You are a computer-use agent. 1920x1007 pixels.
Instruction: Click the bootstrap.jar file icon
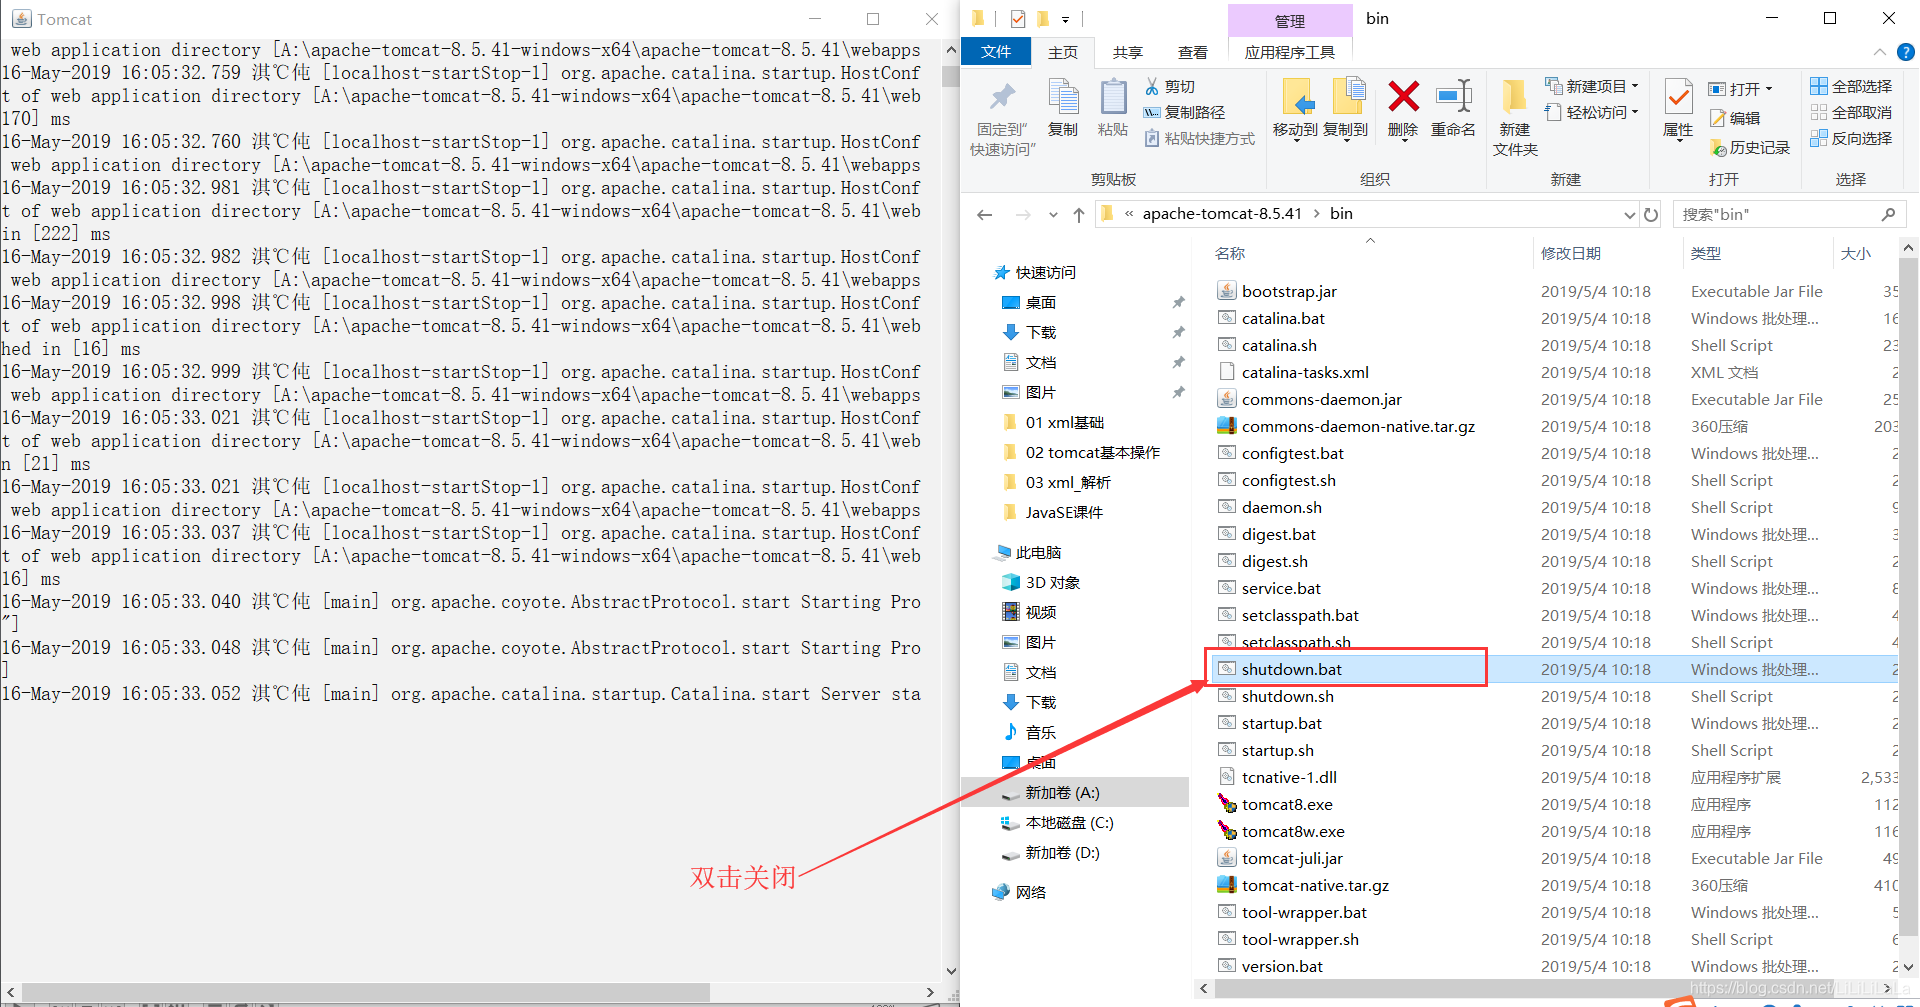[1227, 291]
